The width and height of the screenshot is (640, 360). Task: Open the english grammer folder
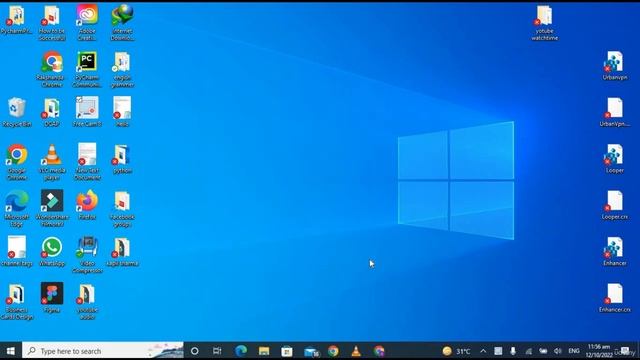coord(122,69)
